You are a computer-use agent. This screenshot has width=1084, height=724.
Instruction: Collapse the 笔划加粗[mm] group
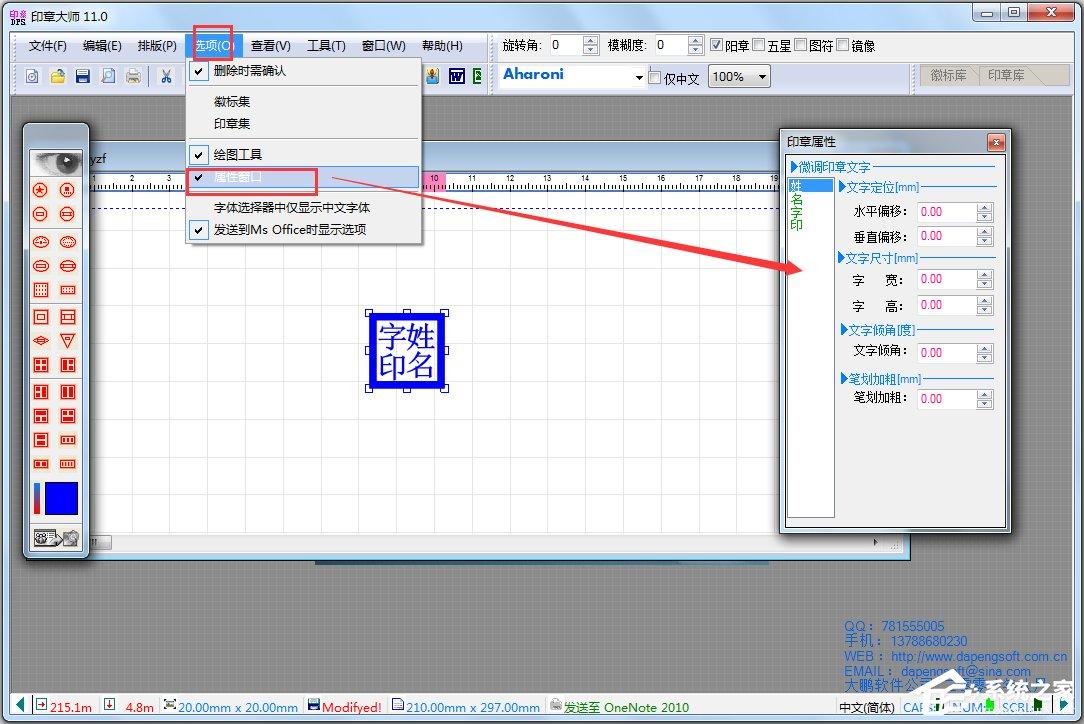point(843,378)
